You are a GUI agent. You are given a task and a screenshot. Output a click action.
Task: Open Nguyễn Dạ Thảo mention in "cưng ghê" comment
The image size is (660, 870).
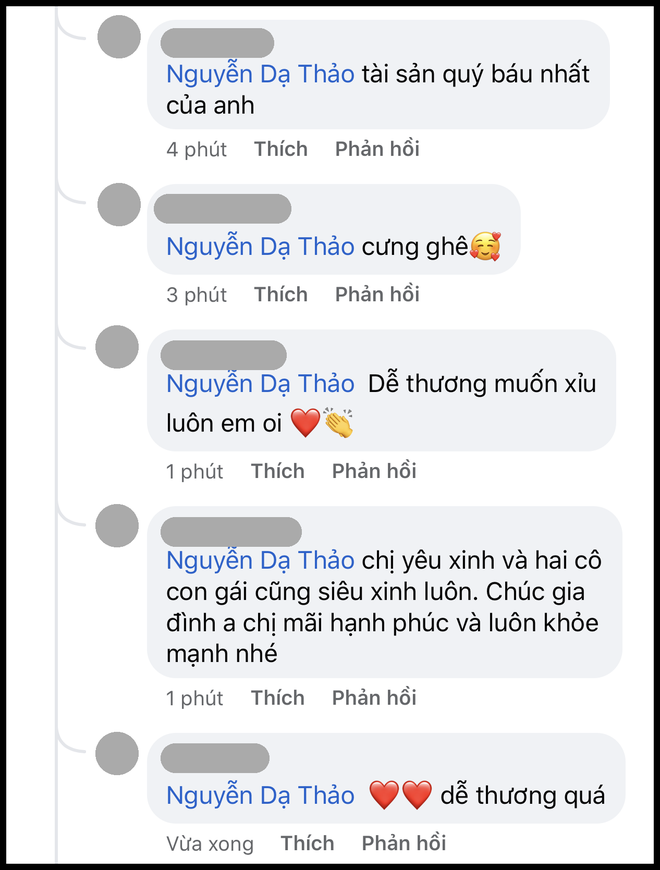[260, 246]
